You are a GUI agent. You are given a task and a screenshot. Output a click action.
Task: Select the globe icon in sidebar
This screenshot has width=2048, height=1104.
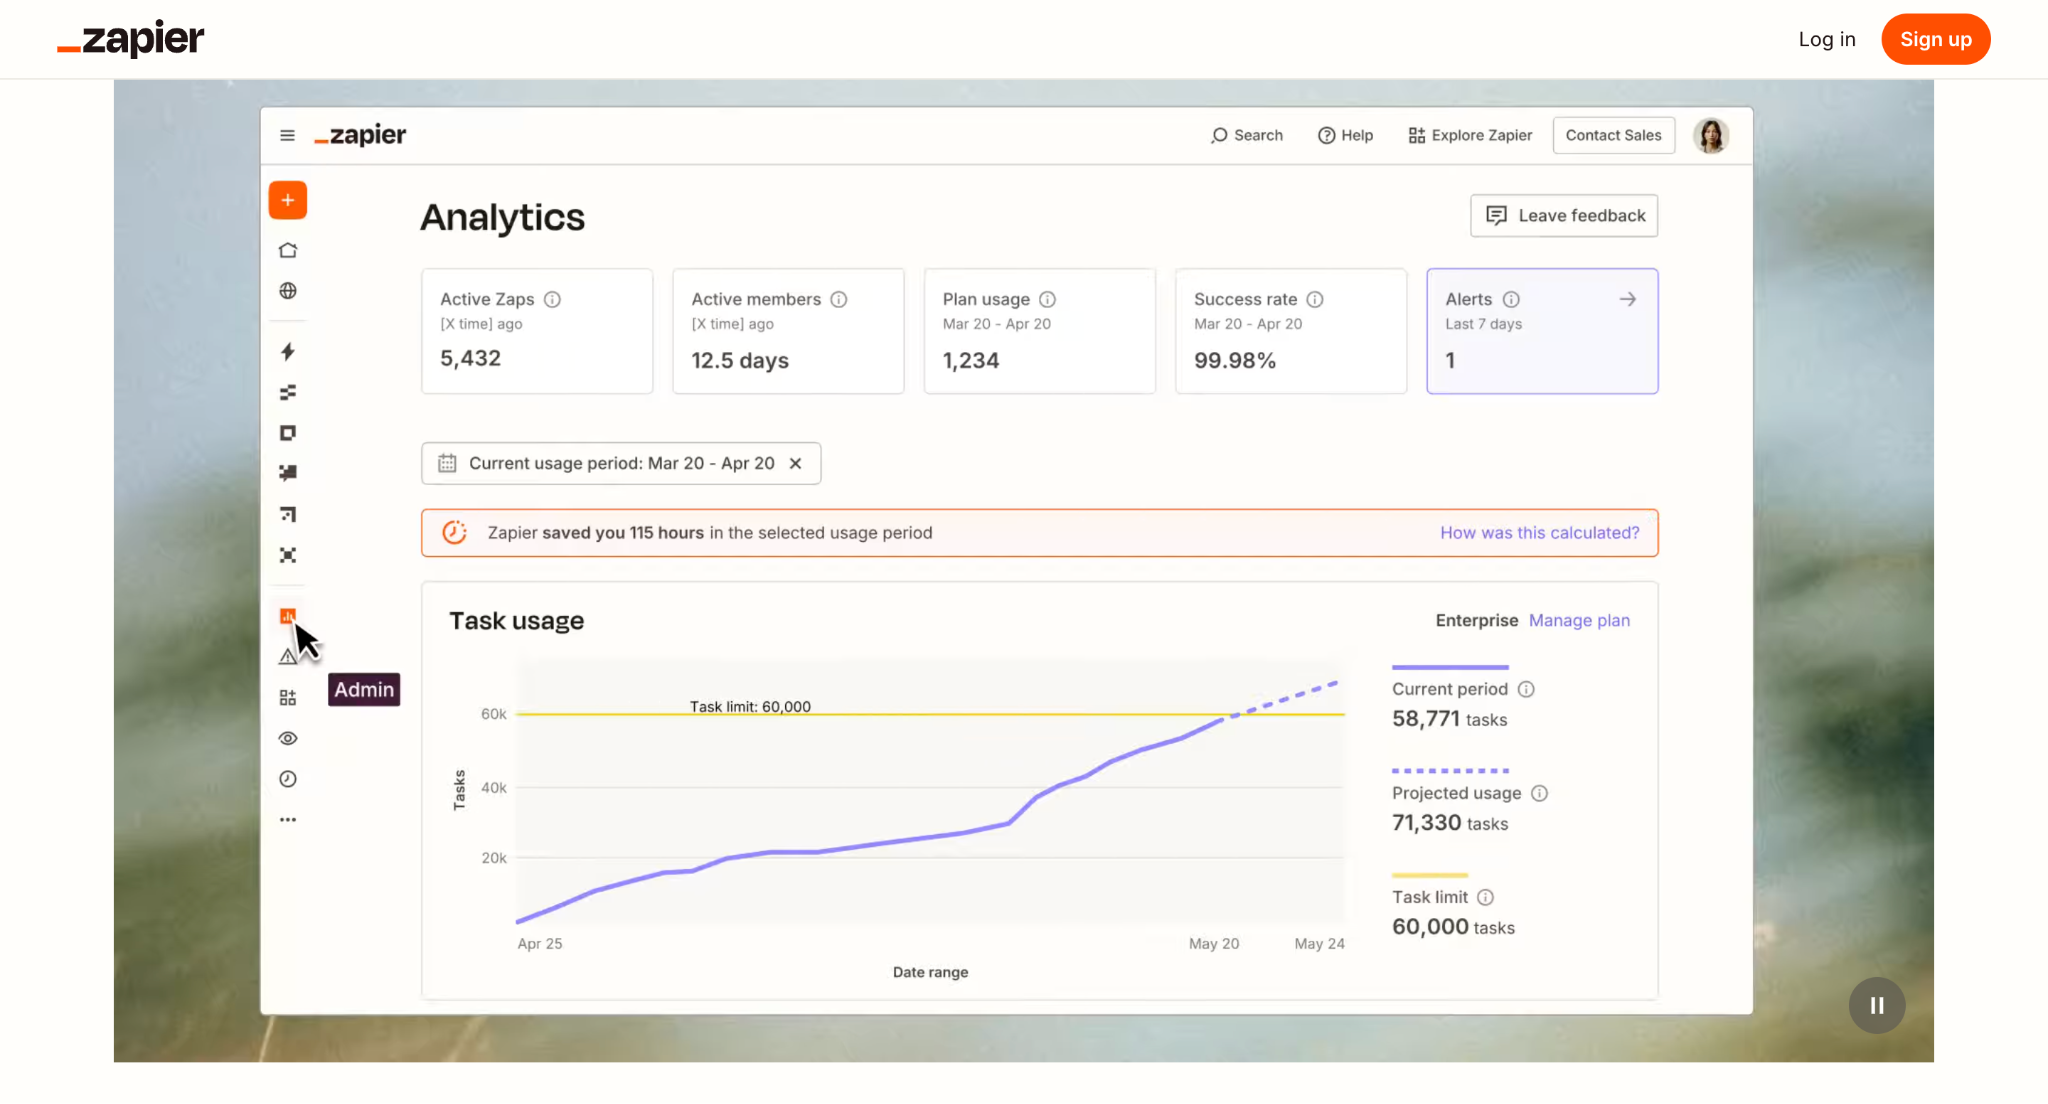pyautogui.click(x=288, y=291)
